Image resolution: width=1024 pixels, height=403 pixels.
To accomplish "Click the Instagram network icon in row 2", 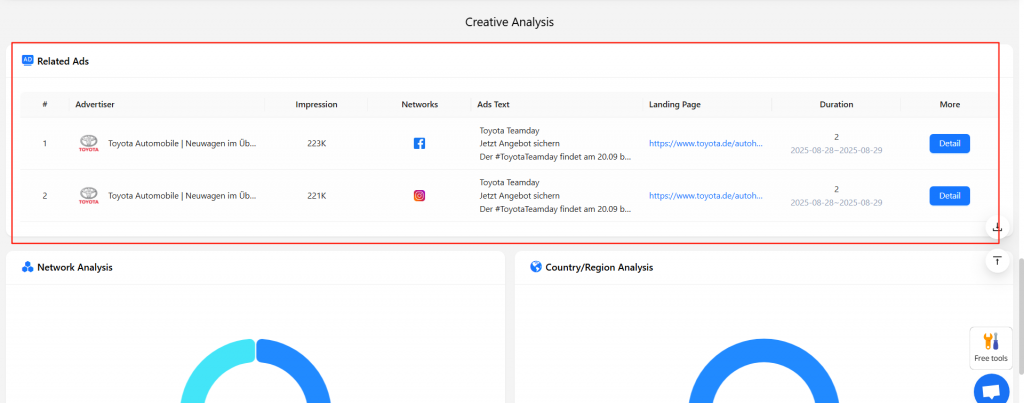I will tap(419, 196).
